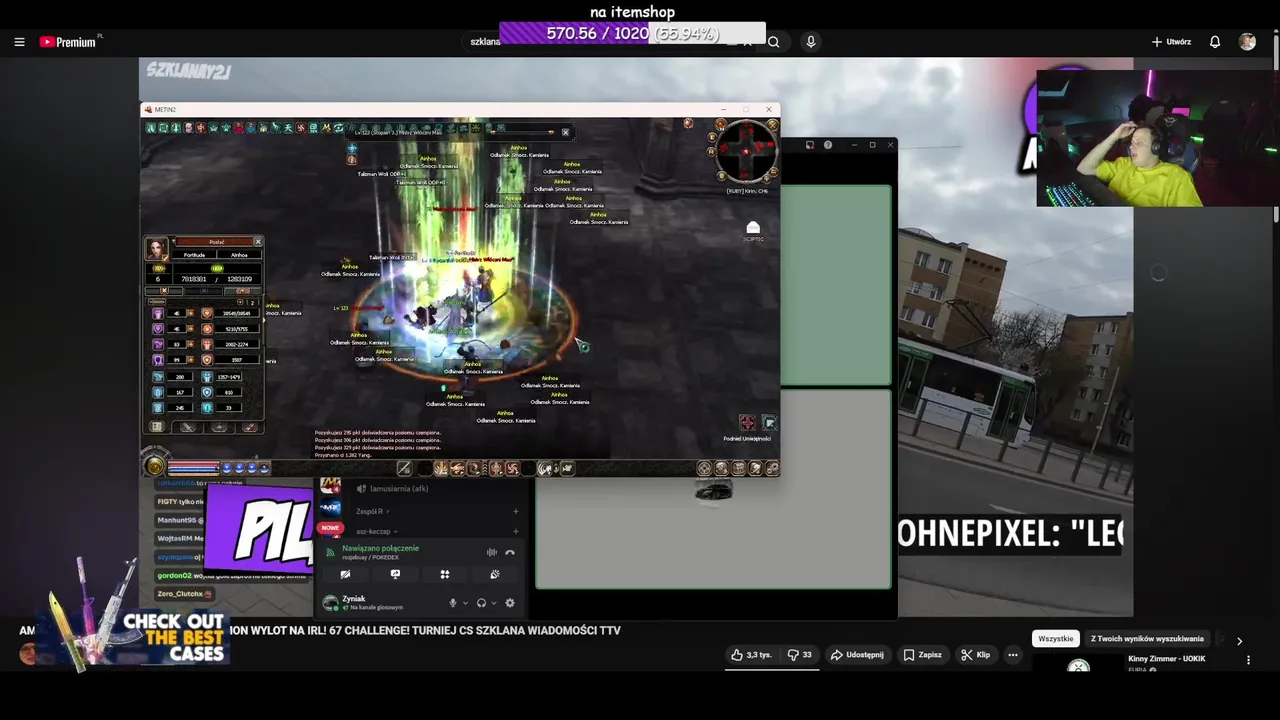
Task: Close the Metin2 target info bar
Action: [565, 132]
